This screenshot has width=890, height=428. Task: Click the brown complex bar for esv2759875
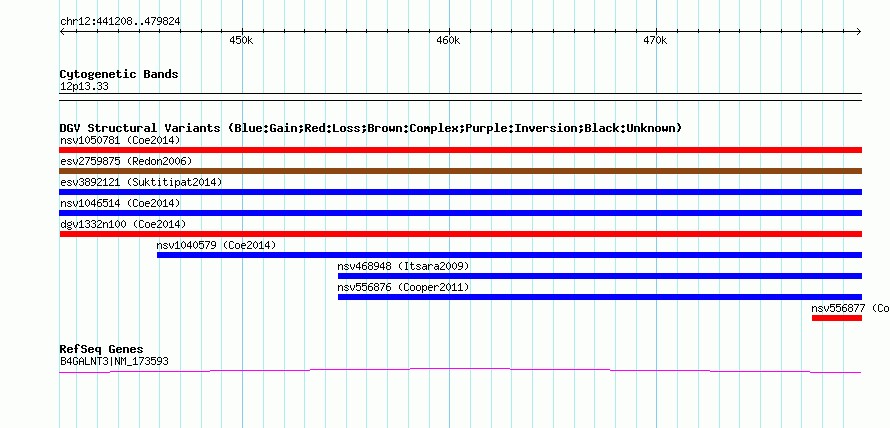point(460,171)
